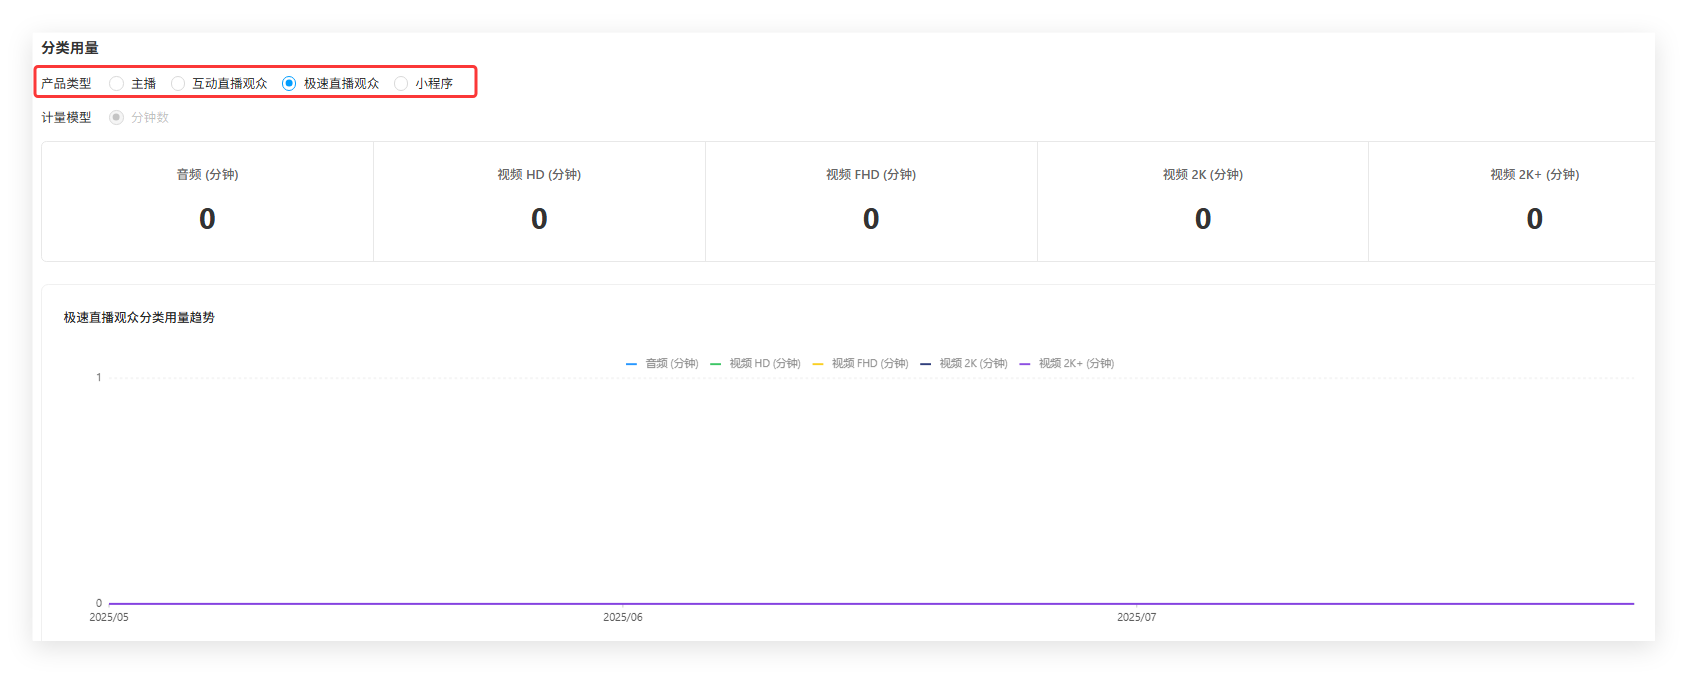Click the 2025/06 x-axis date label
The image size is (1687, 673).
623,618
